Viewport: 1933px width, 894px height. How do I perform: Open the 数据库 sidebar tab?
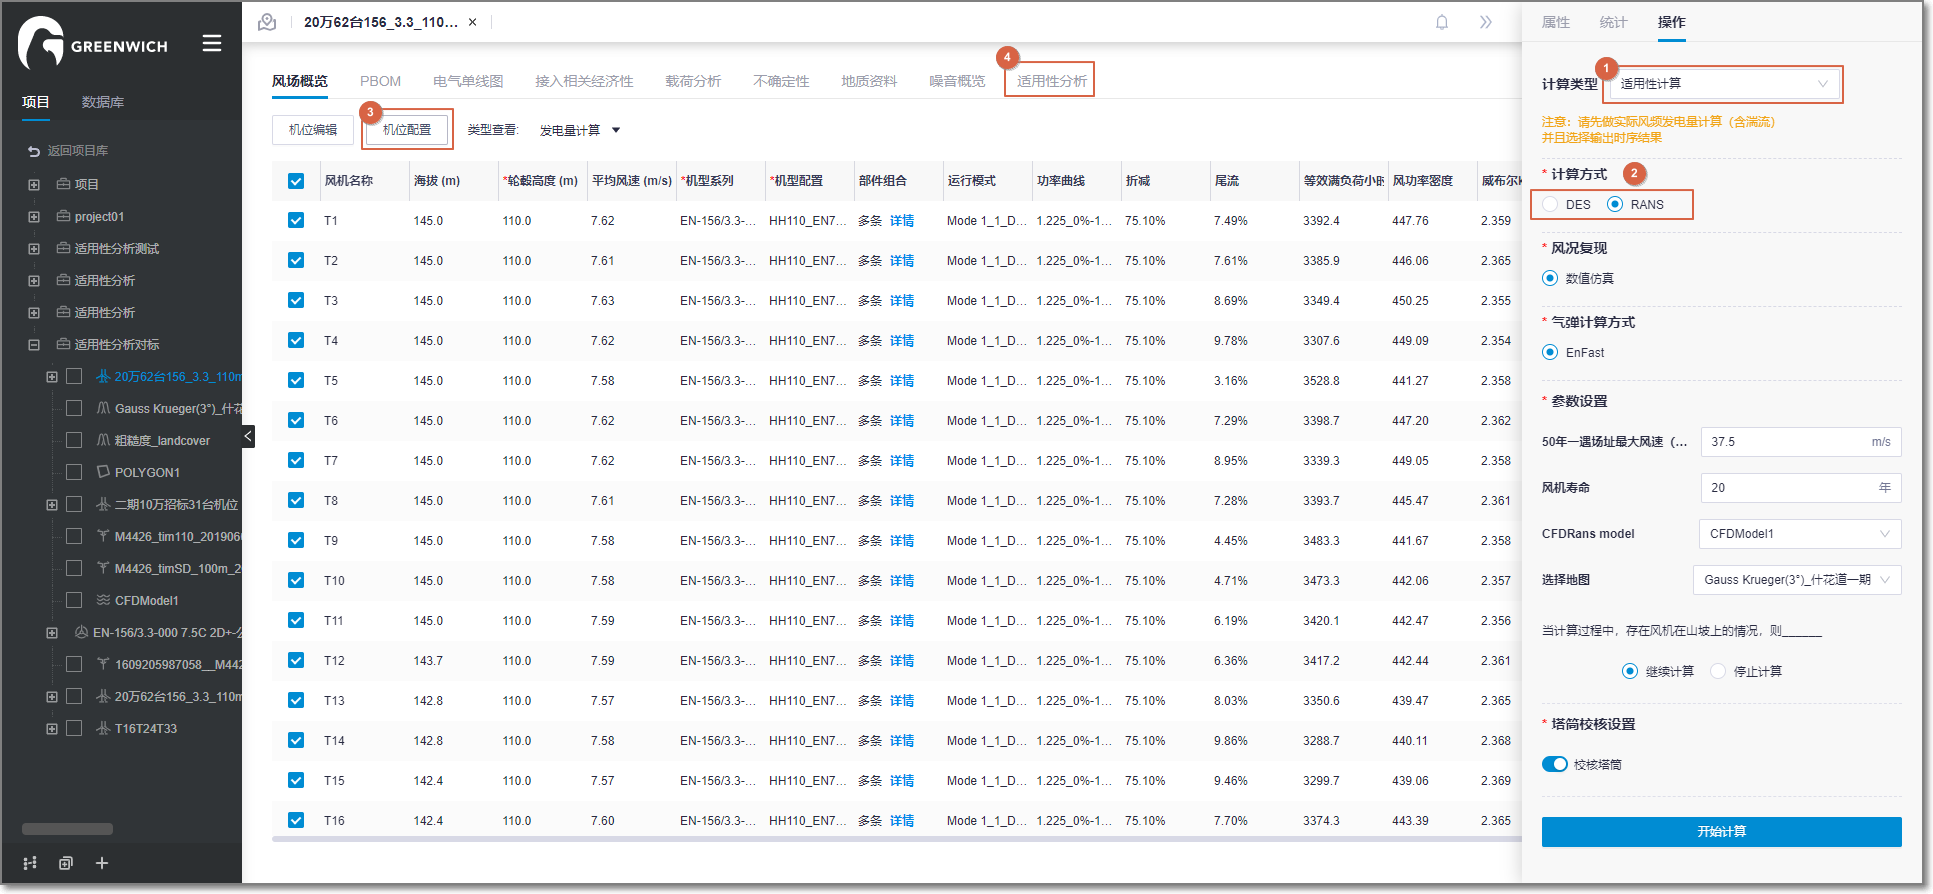[102, 102]
